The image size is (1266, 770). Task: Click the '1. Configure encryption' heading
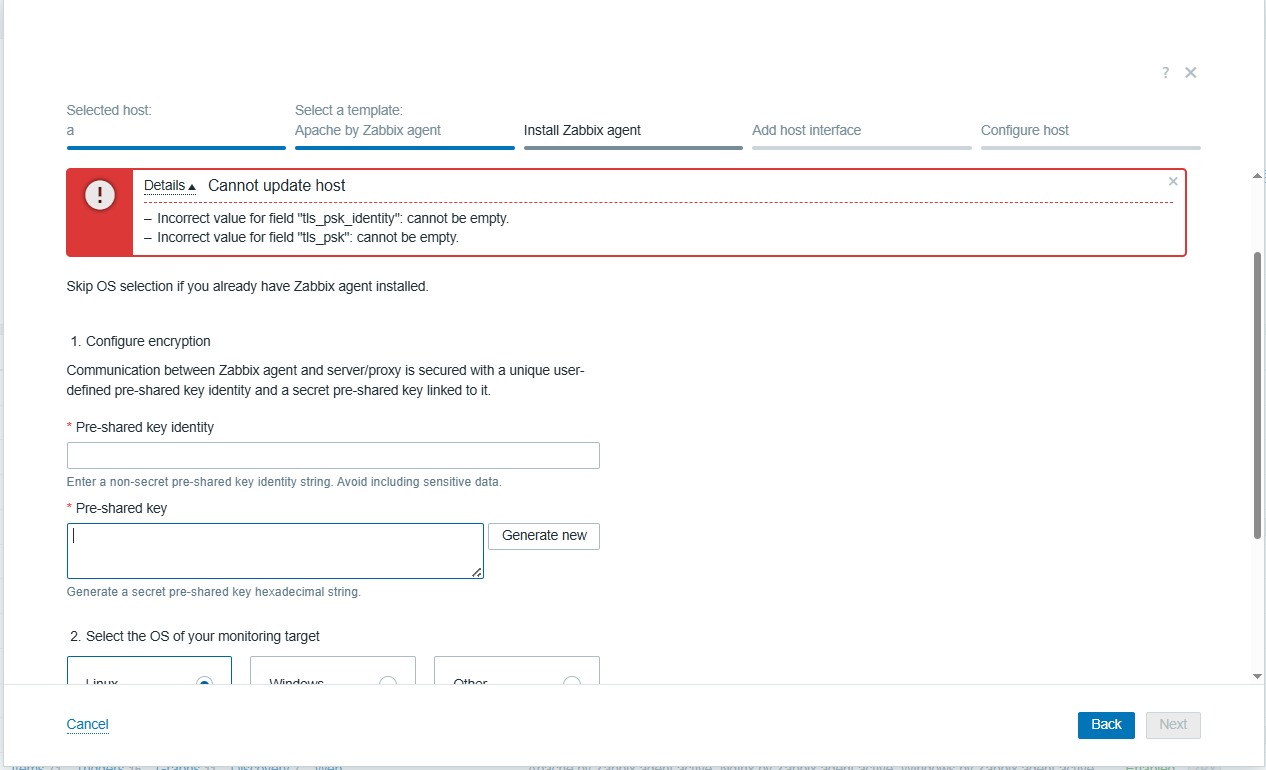pos(141,341)
